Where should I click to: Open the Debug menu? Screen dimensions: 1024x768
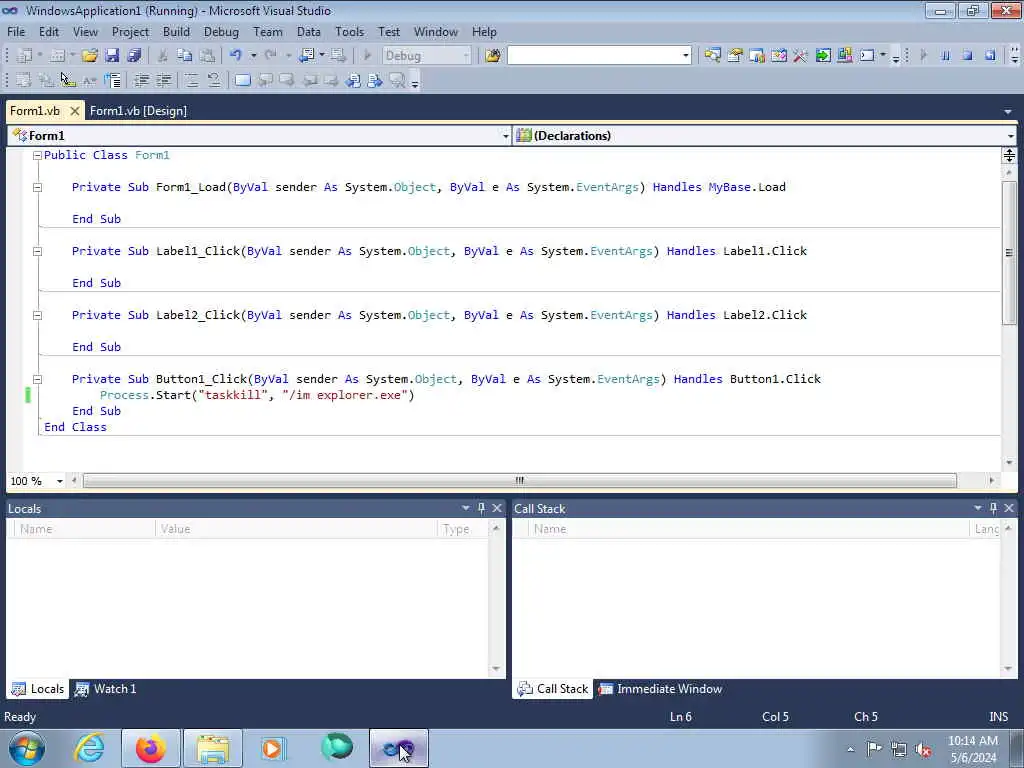[x=221, y=32]
